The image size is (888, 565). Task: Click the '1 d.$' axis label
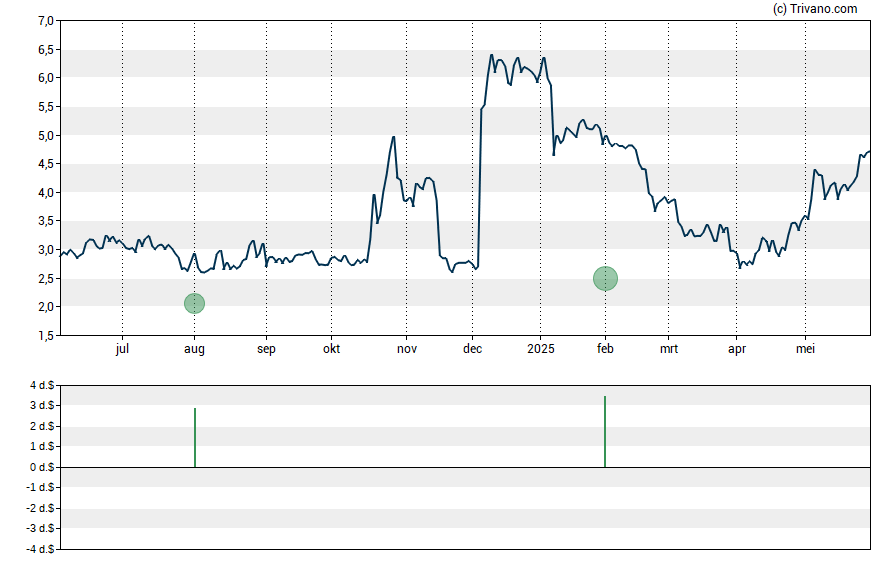[42, 446]
